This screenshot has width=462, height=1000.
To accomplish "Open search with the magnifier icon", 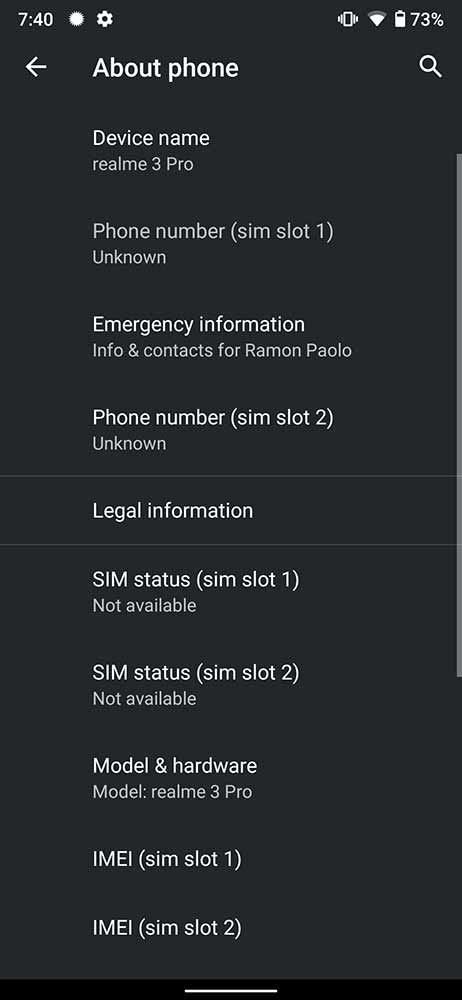I will (x=431, y=66).
